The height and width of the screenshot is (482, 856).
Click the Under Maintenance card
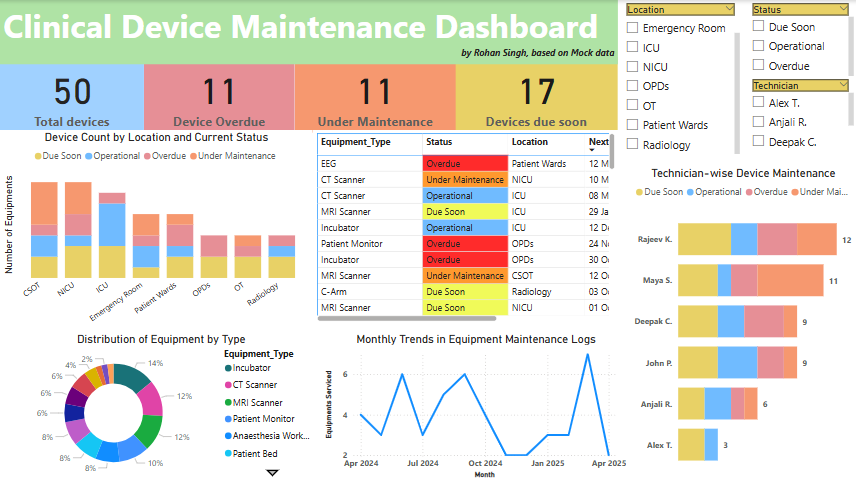coord(375,97)
